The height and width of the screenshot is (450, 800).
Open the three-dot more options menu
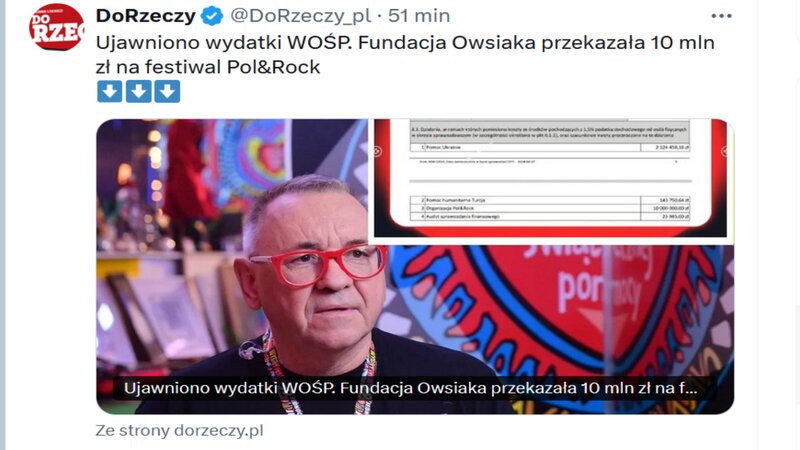tap(721, 16)
